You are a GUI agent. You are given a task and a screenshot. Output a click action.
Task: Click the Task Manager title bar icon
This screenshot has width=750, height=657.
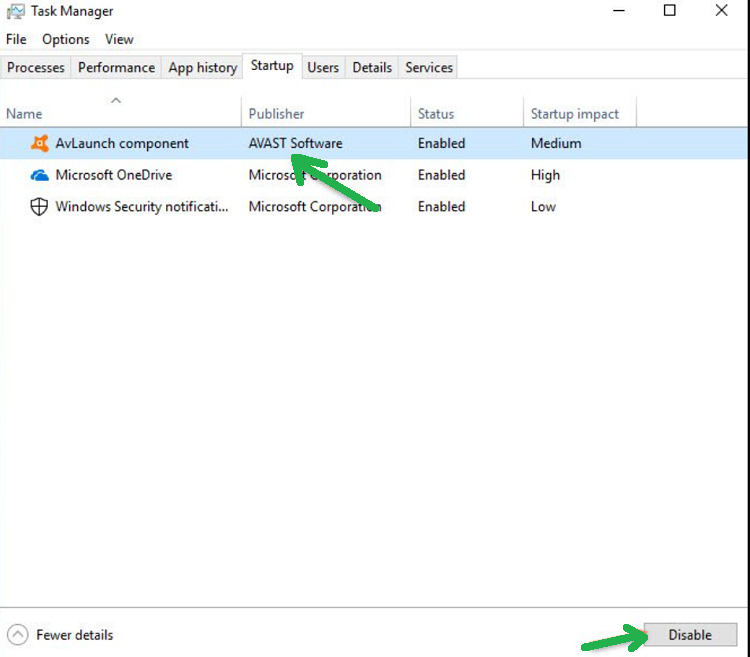click(x=15, y=11)
